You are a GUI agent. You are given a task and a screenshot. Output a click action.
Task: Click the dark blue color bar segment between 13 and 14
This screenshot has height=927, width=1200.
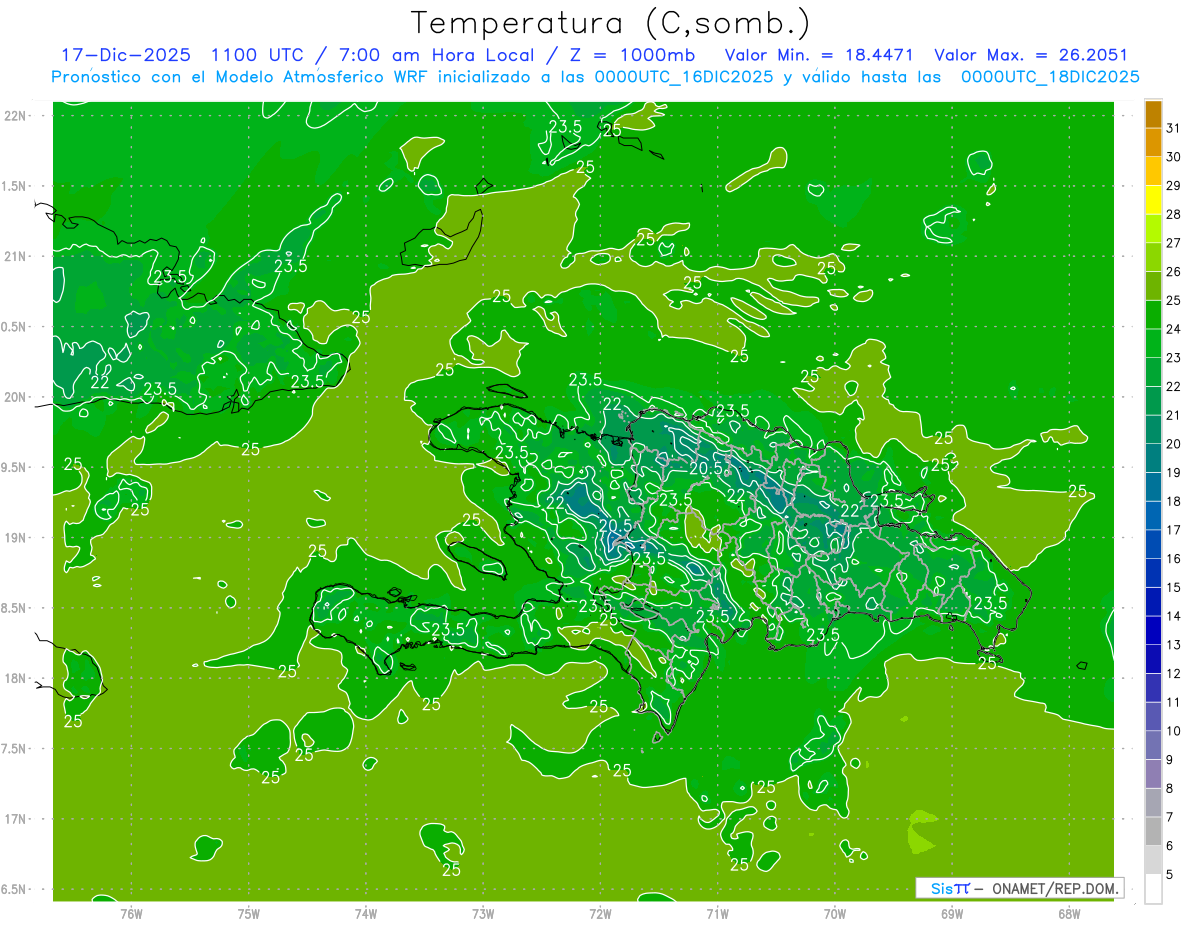point(1153,631)
